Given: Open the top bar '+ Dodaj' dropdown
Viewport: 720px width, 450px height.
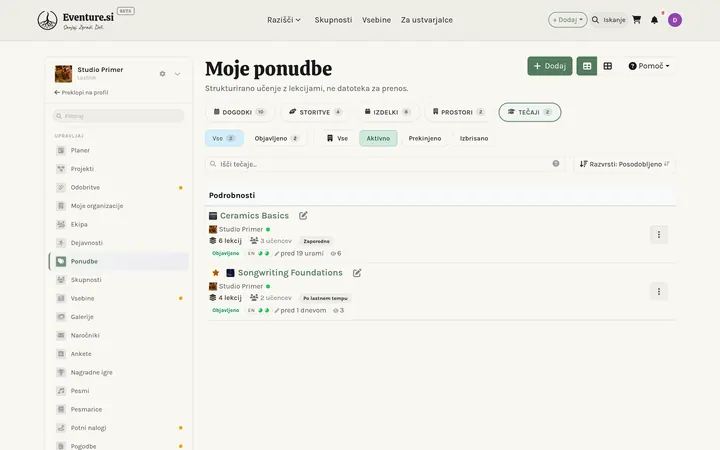Looking at the screenshot, I should [x=568, y=20].
